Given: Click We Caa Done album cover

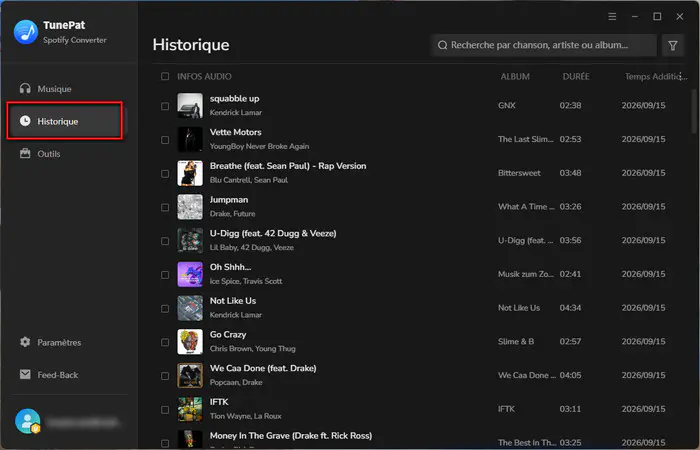Looking at the screenshot, I should (x=190, y=375).
